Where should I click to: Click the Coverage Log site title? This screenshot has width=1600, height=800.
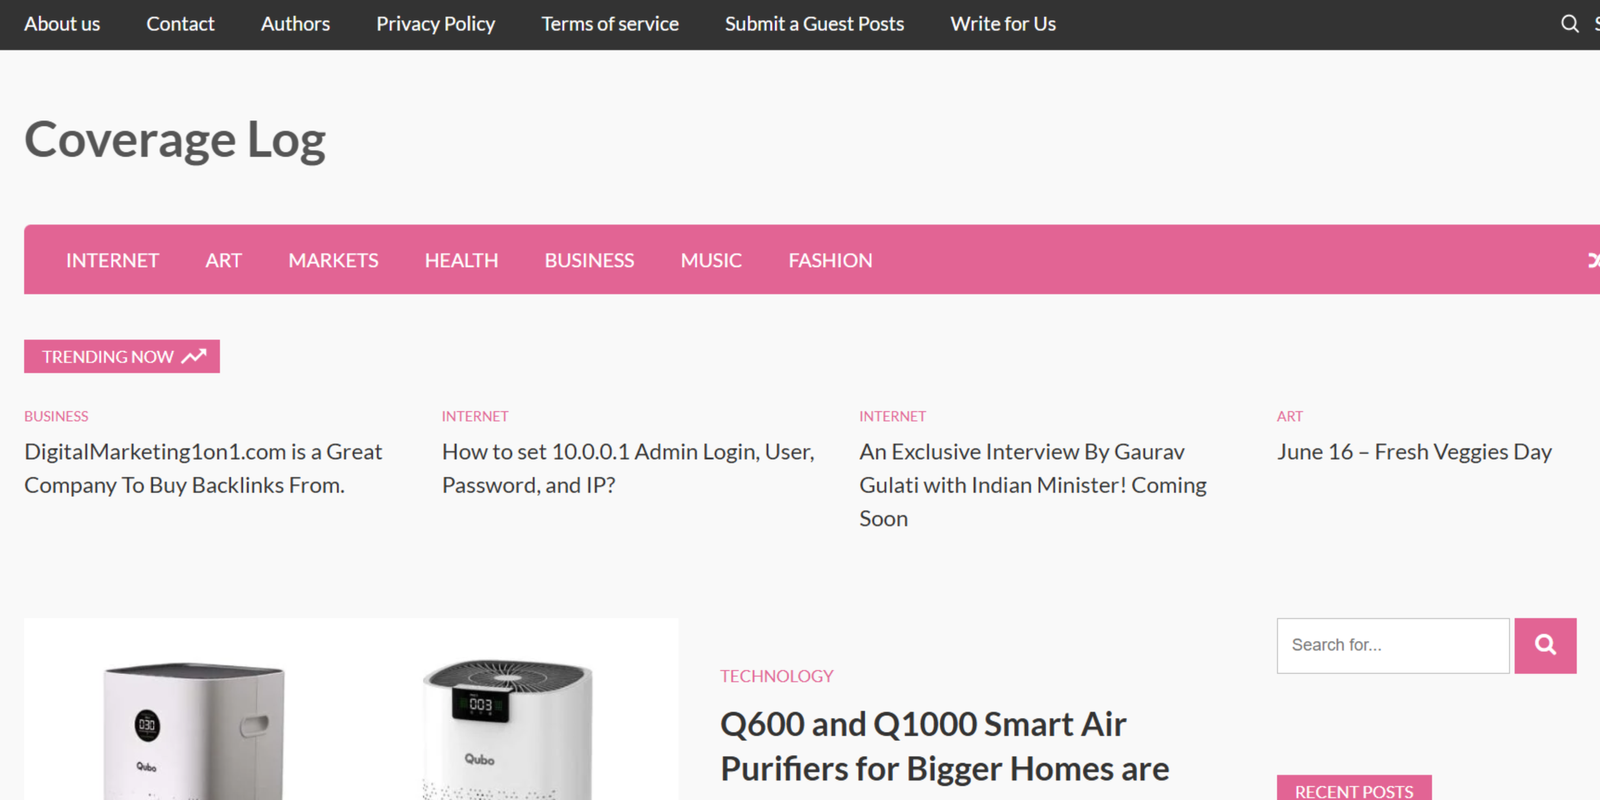click(x=175, y=140)
